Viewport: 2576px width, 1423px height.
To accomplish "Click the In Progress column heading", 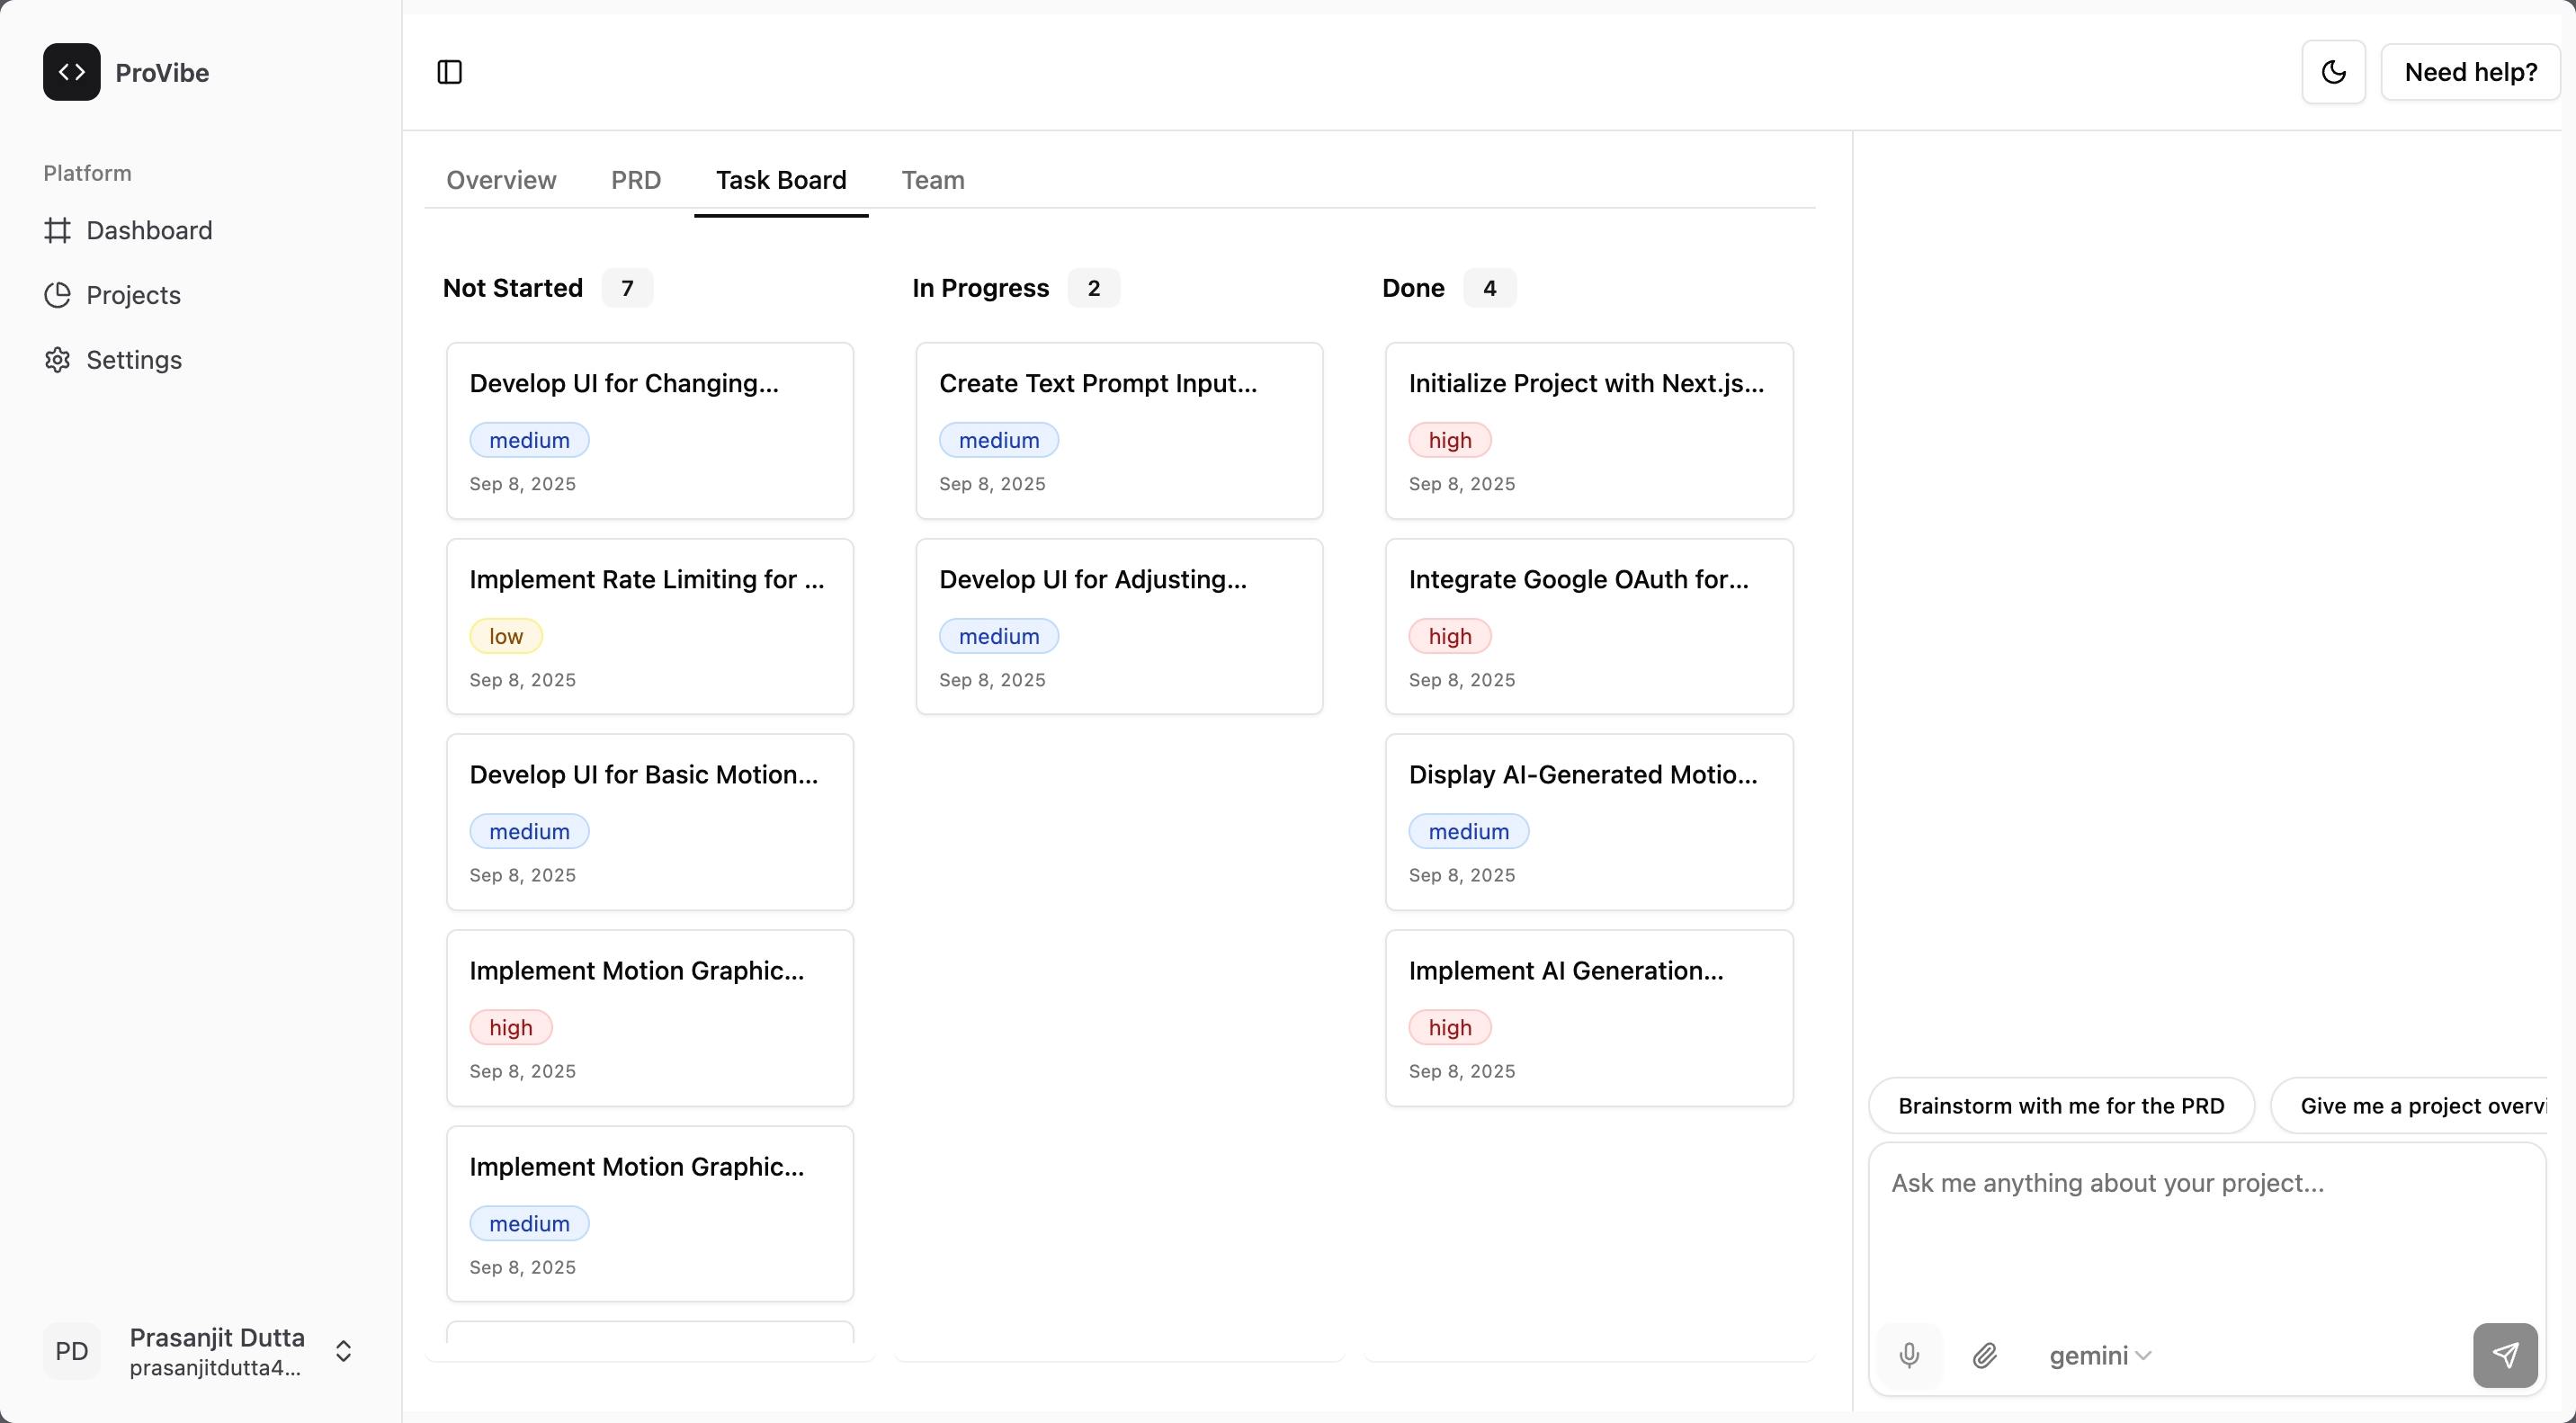I will 980,288.
